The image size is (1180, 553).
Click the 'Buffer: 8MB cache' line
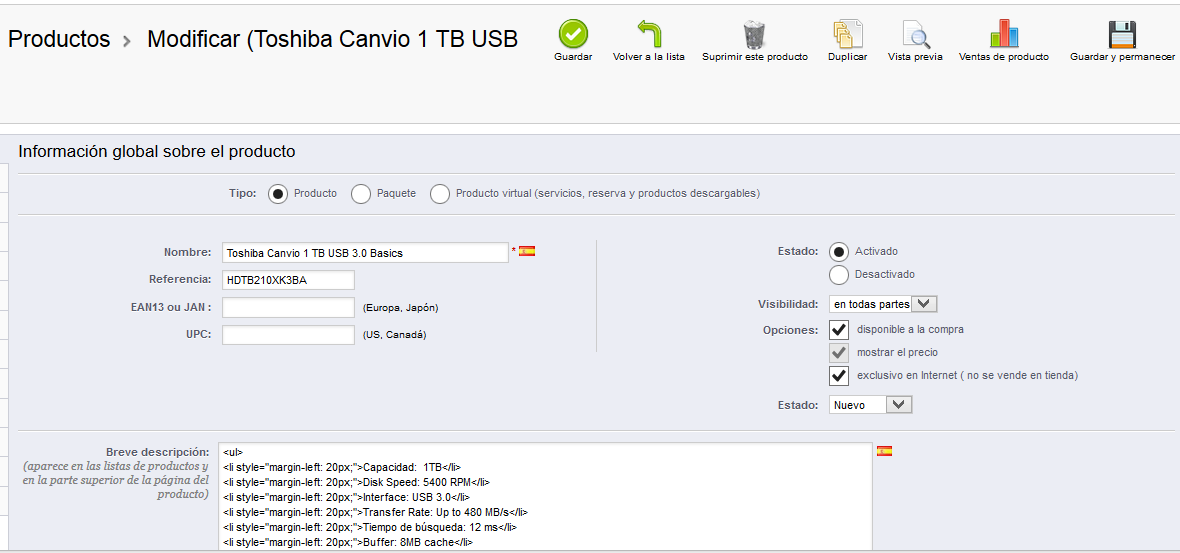(348, 542)
